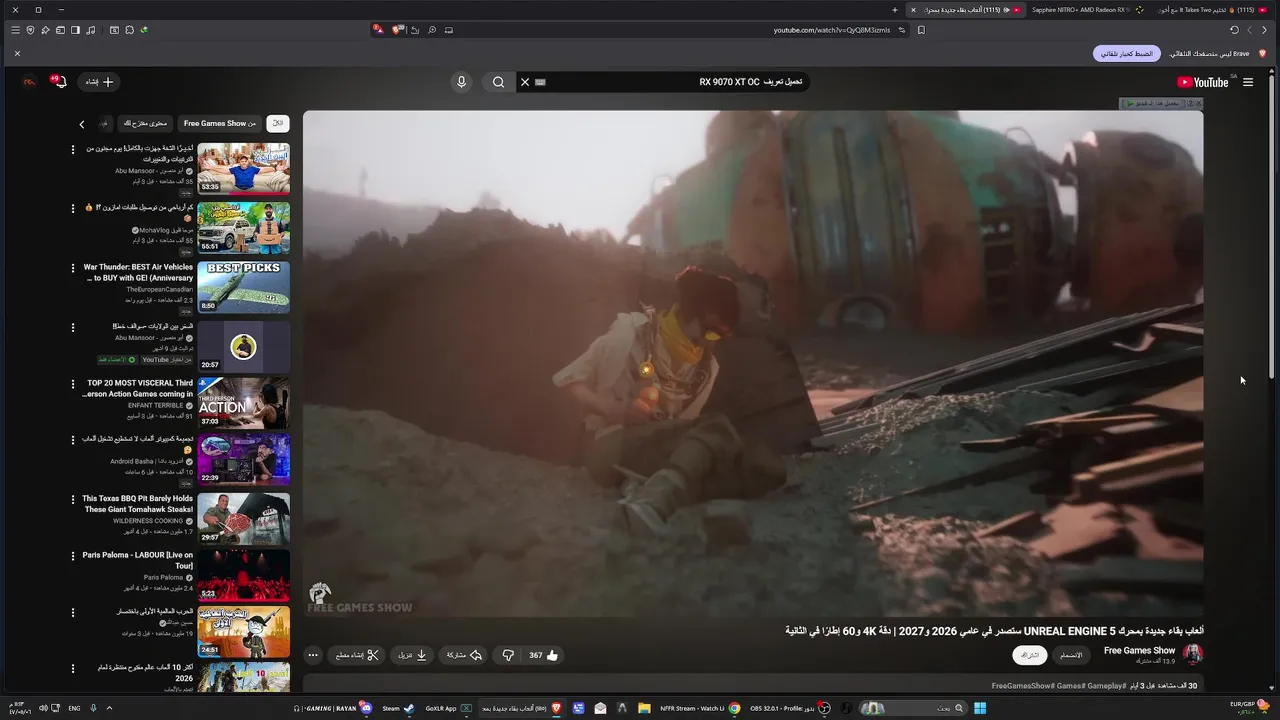Open the Brave playlist music-note icon

pyautogui.click(x=90, y=30)
